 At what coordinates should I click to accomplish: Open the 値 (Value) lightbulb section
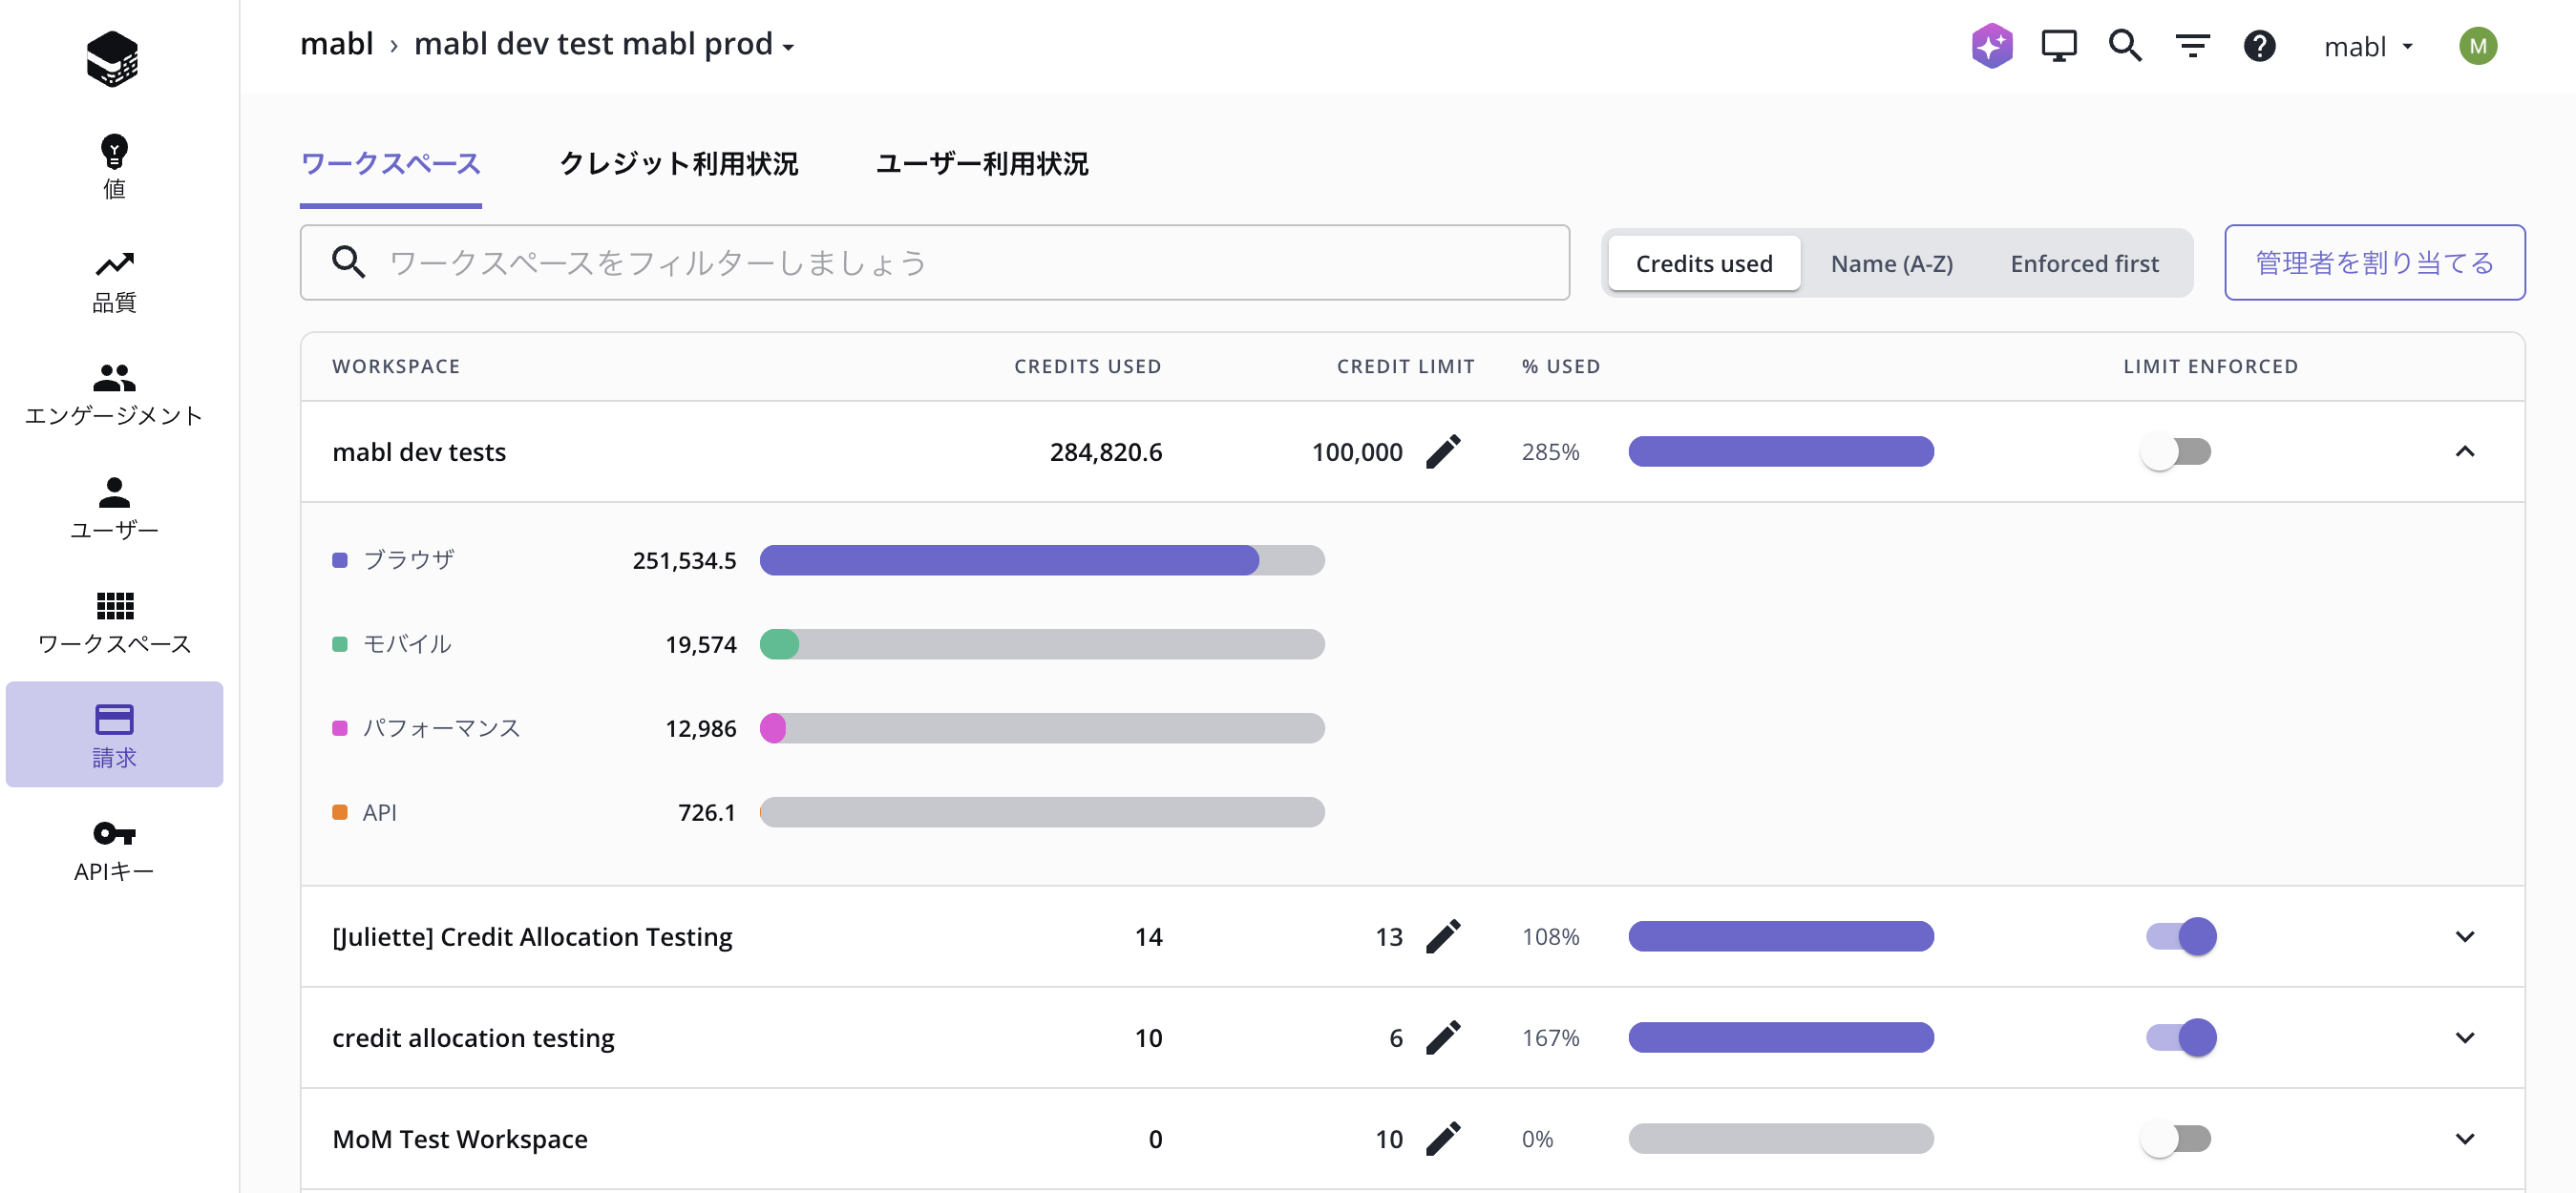click(114, 167)
